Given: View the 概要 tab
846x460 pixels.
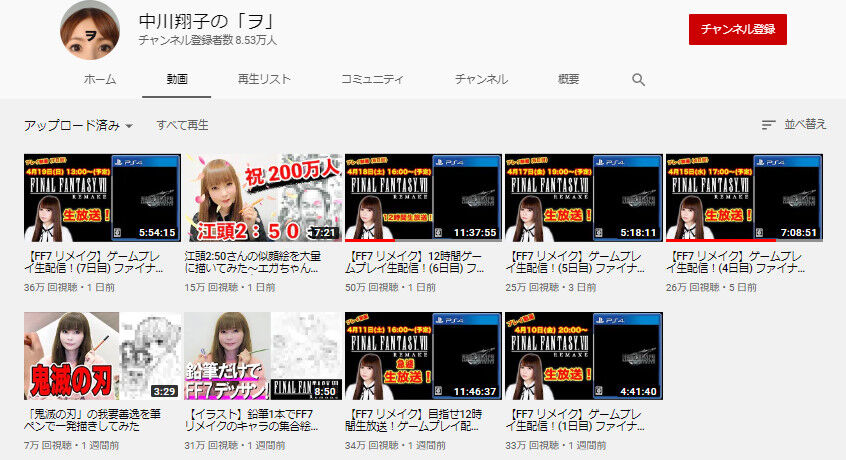Looking at the screenshot, I should (568, 79).
